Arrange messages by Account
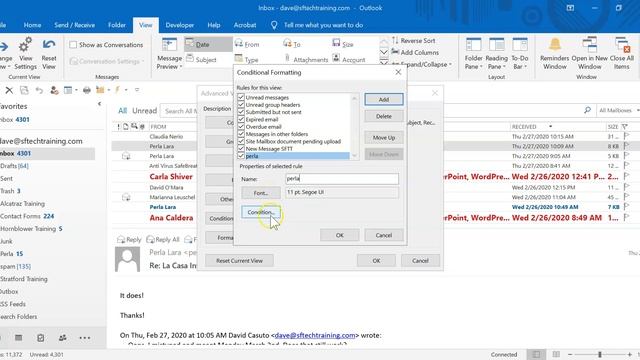Viewport: 640px width, 360px height. 349,60
